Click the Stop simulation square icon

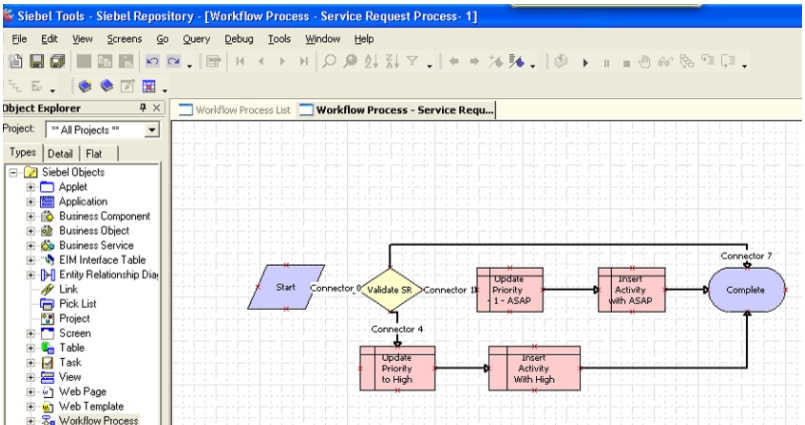626,64
